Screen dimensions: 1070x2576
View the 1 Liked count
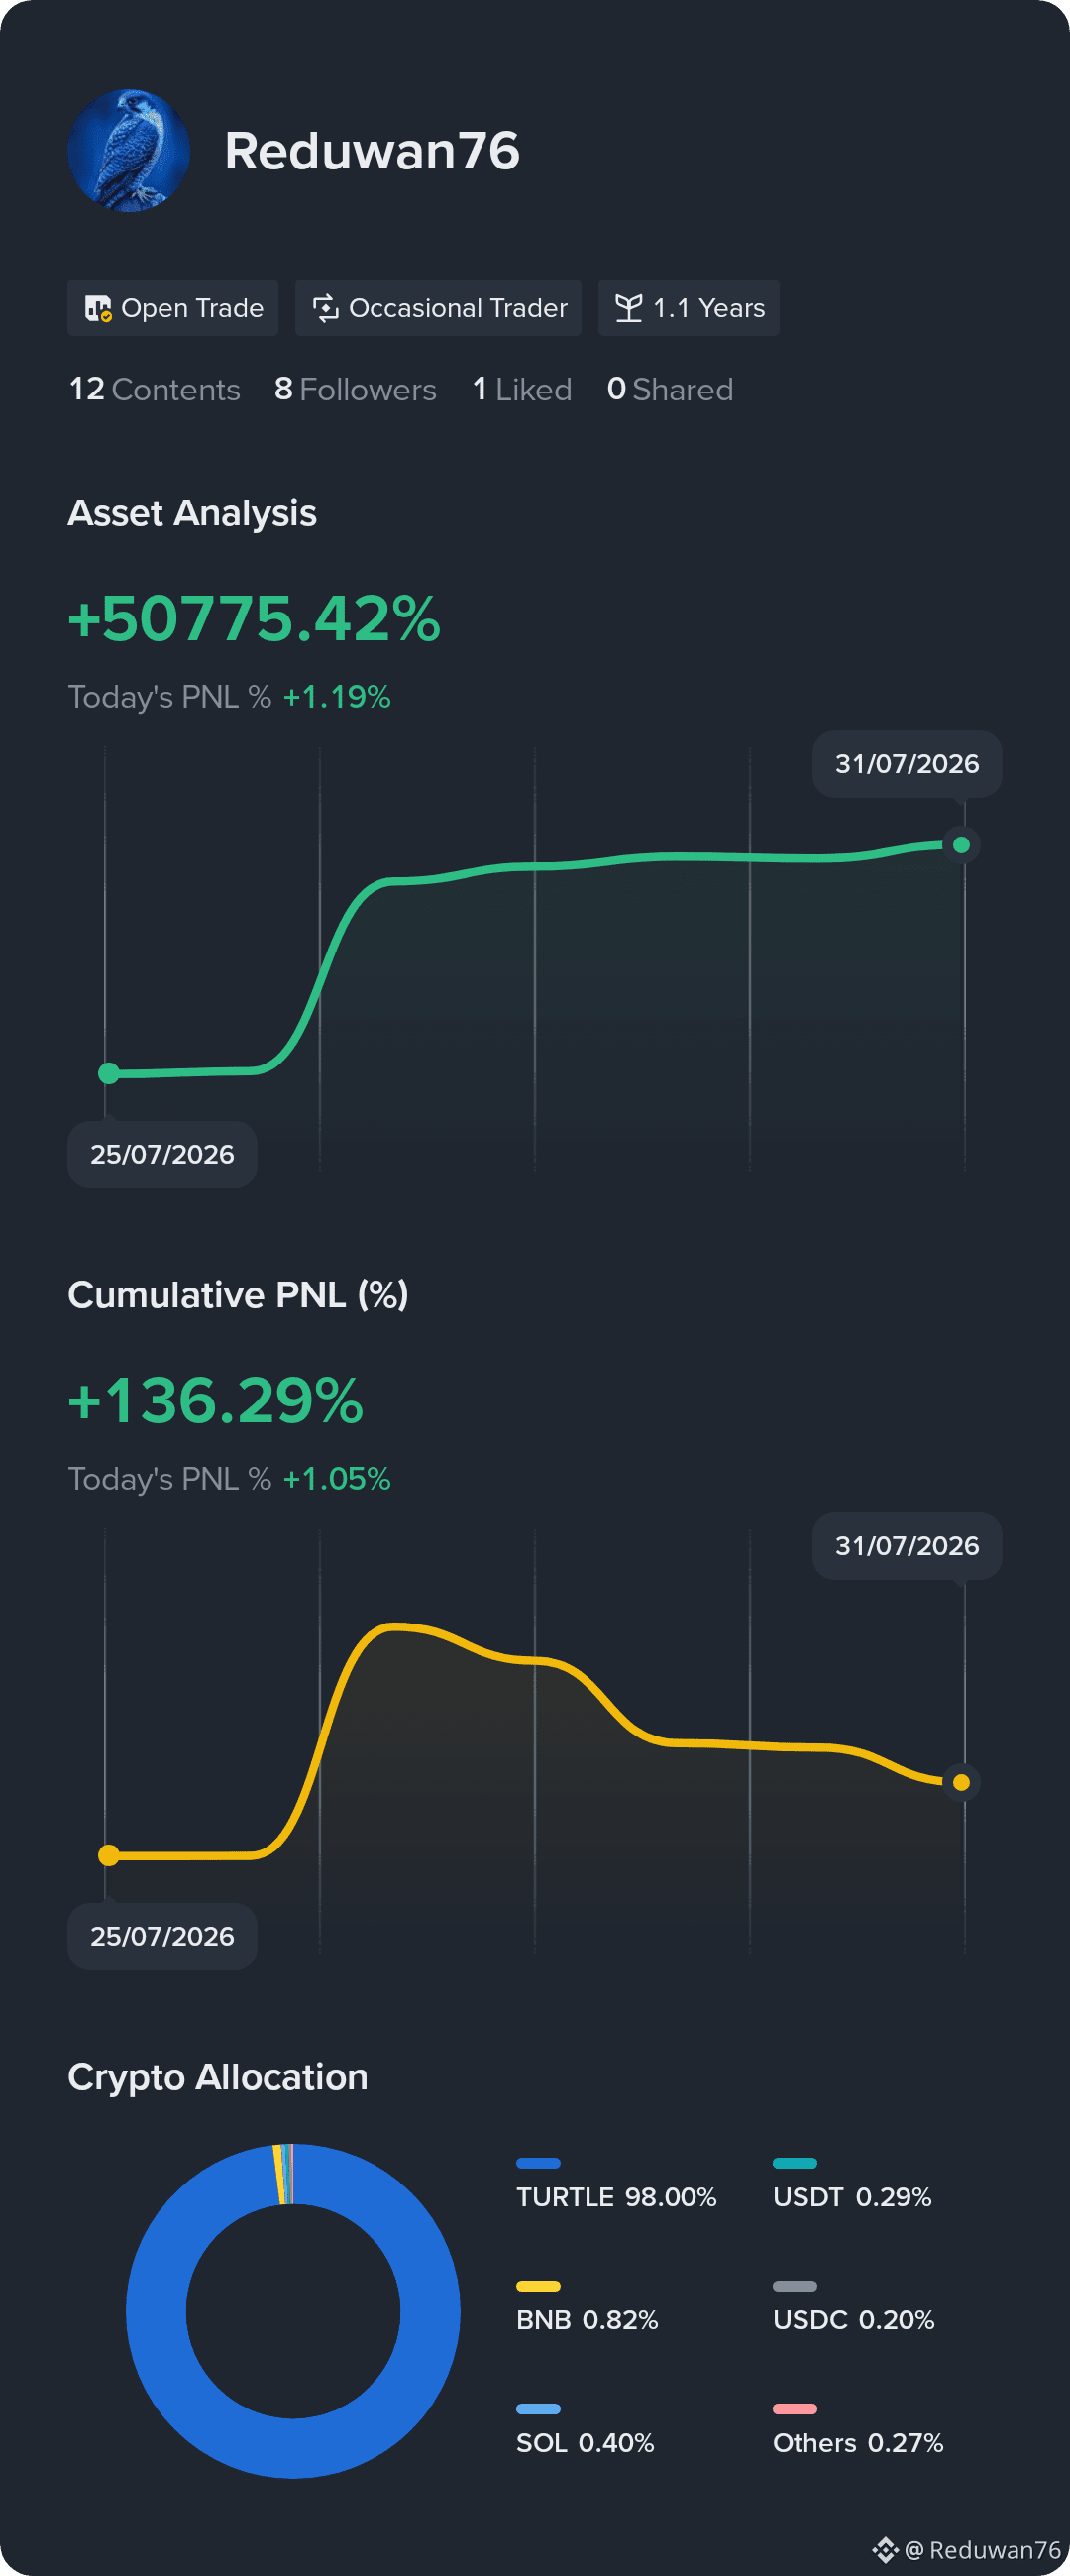(522, 389)
